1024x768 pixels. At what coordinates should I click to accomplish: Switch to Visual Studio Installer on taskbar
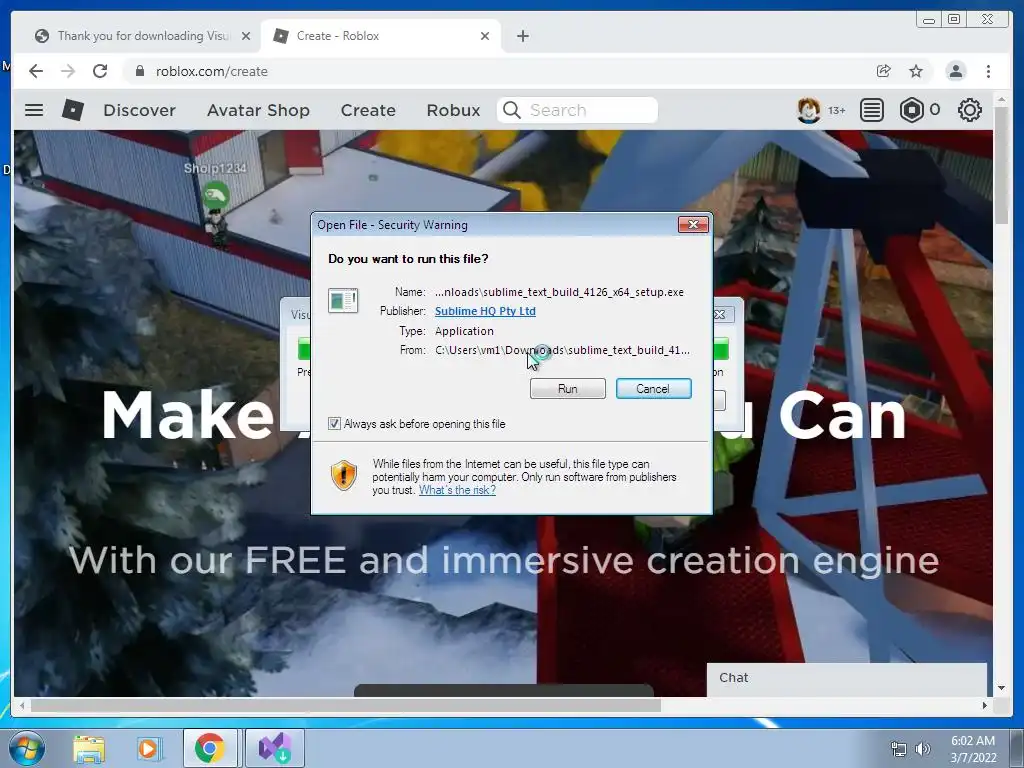pyautogui.click(x=275, y=748)
